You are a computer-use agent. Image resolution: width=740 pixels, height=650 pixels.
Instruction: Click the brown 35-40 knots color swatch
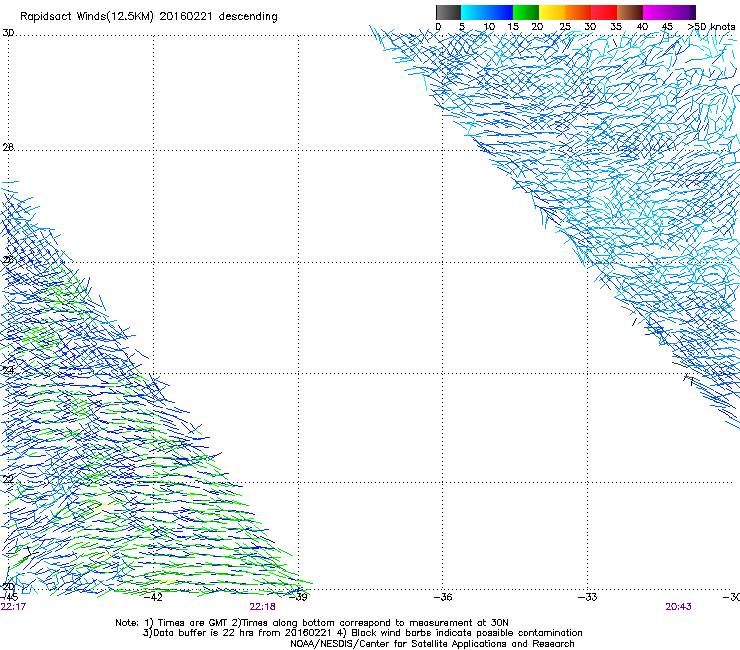coord(630,12)
